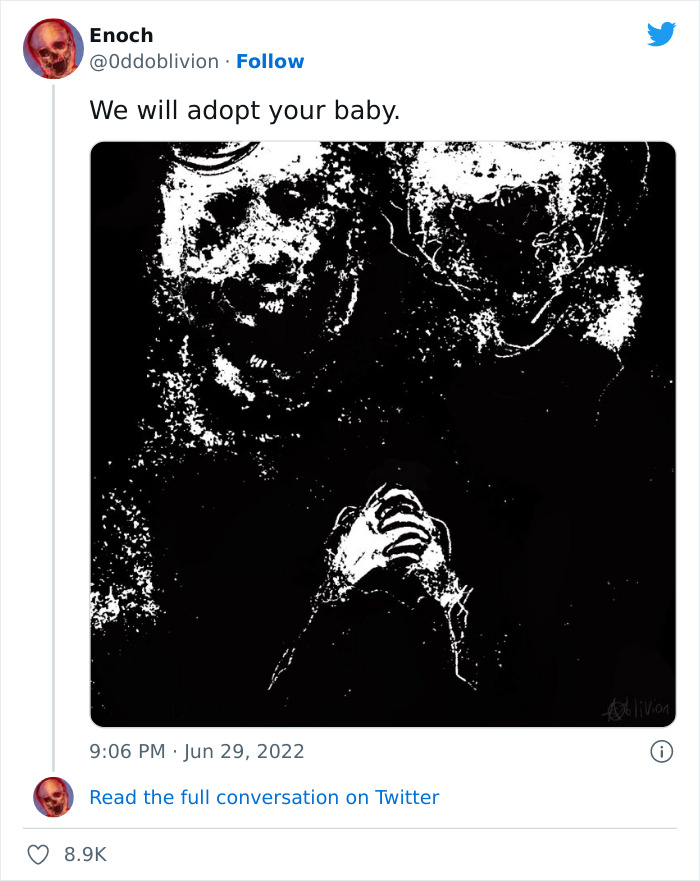The image size is (700, 881).
Task: Click the skull profile picture at top
Action: click(x=52, y=49)
